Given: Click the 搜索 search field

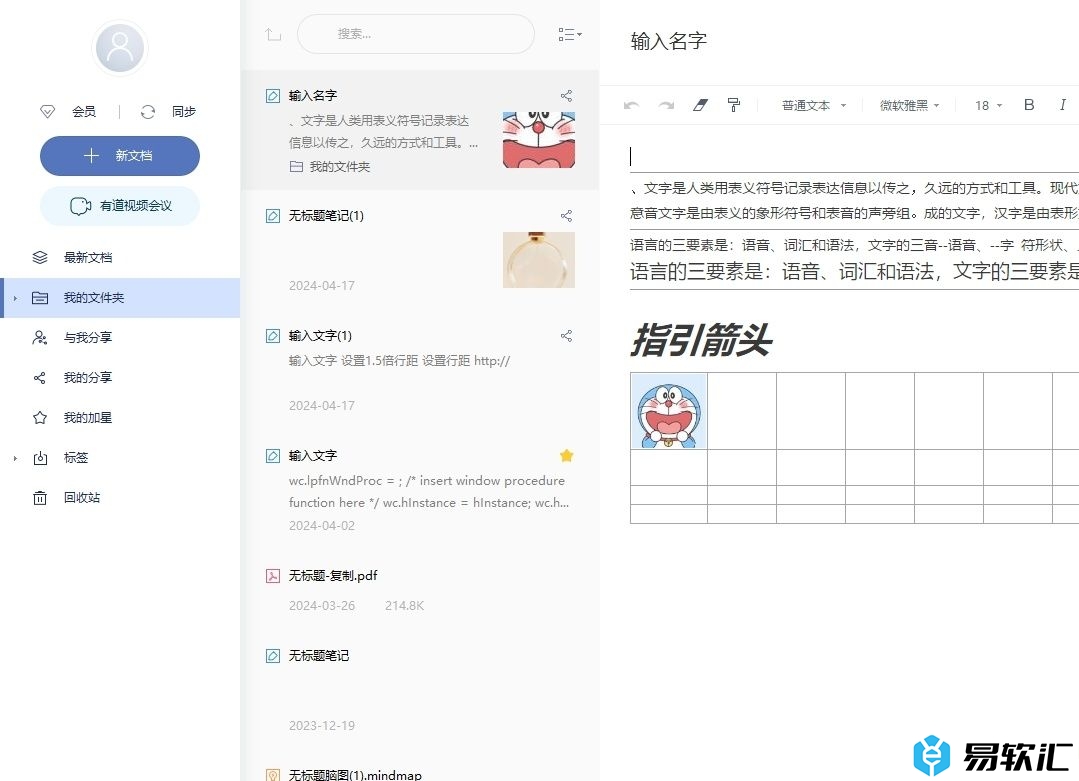Looking at the screenshot, I should tap(416, 34).
